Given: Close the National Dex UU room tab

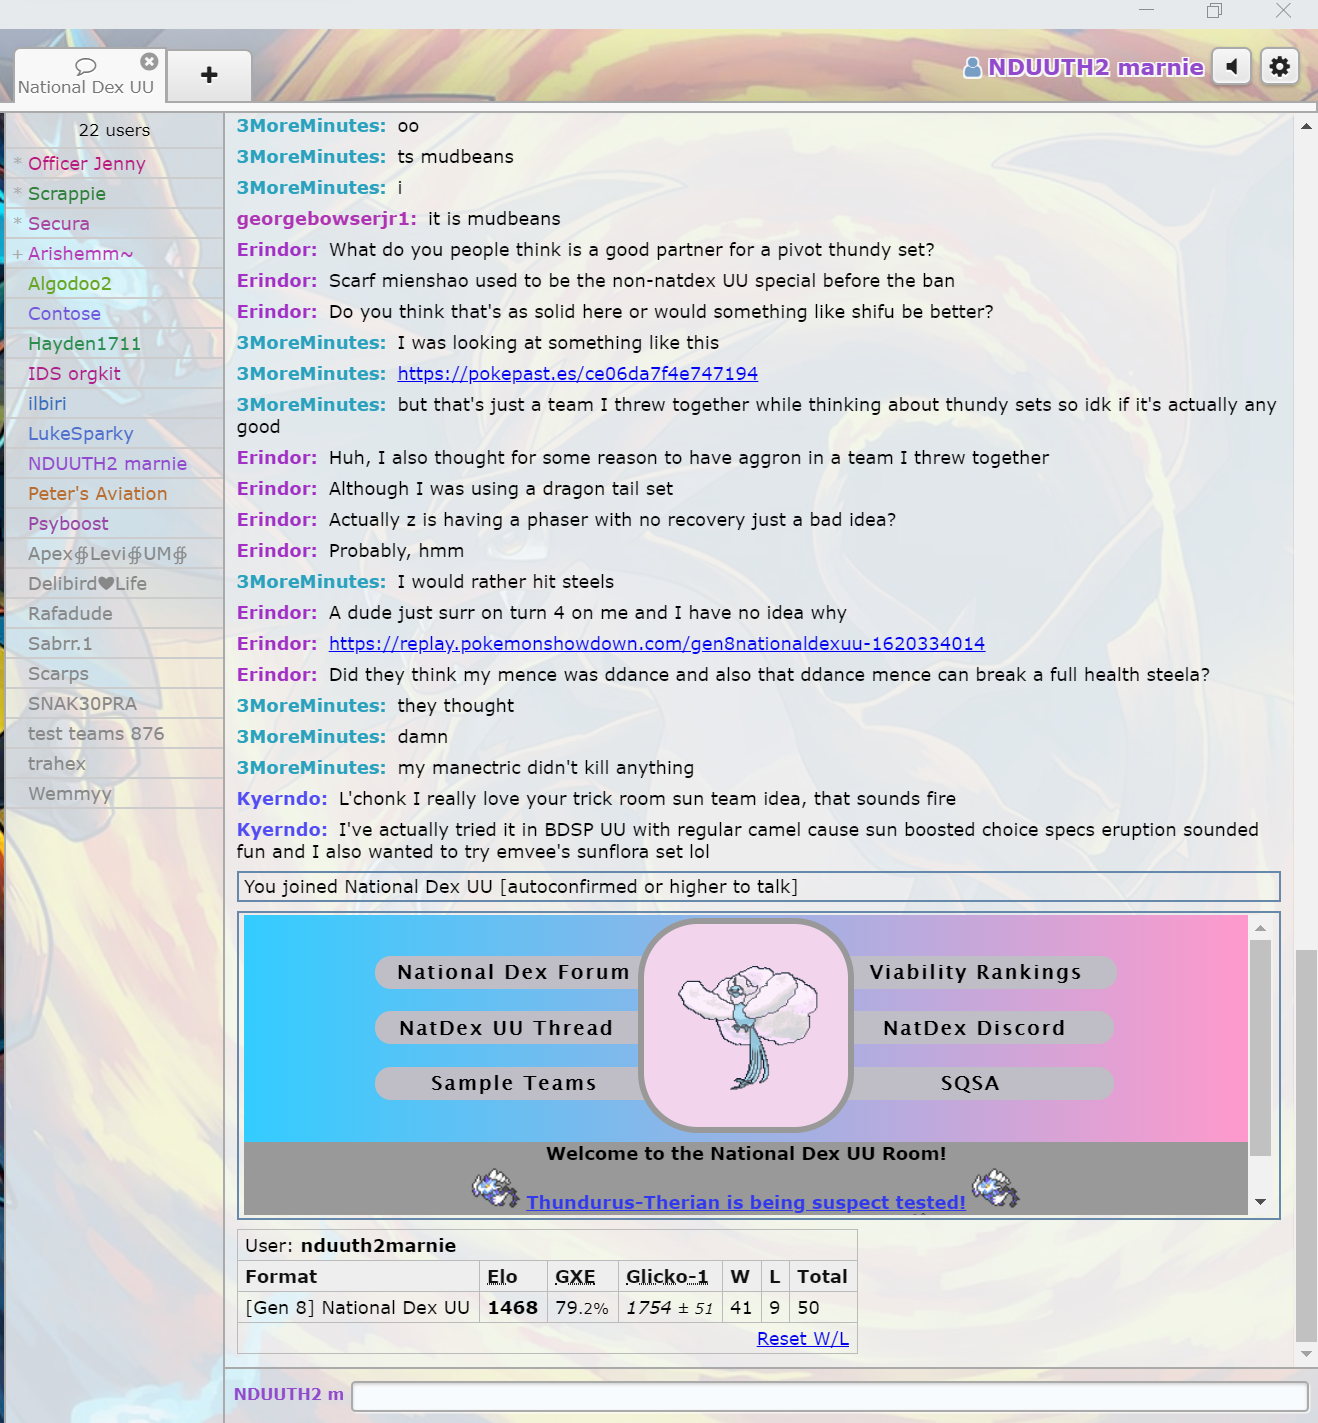Looking at the screenshot, I should (x=149, y=62).
